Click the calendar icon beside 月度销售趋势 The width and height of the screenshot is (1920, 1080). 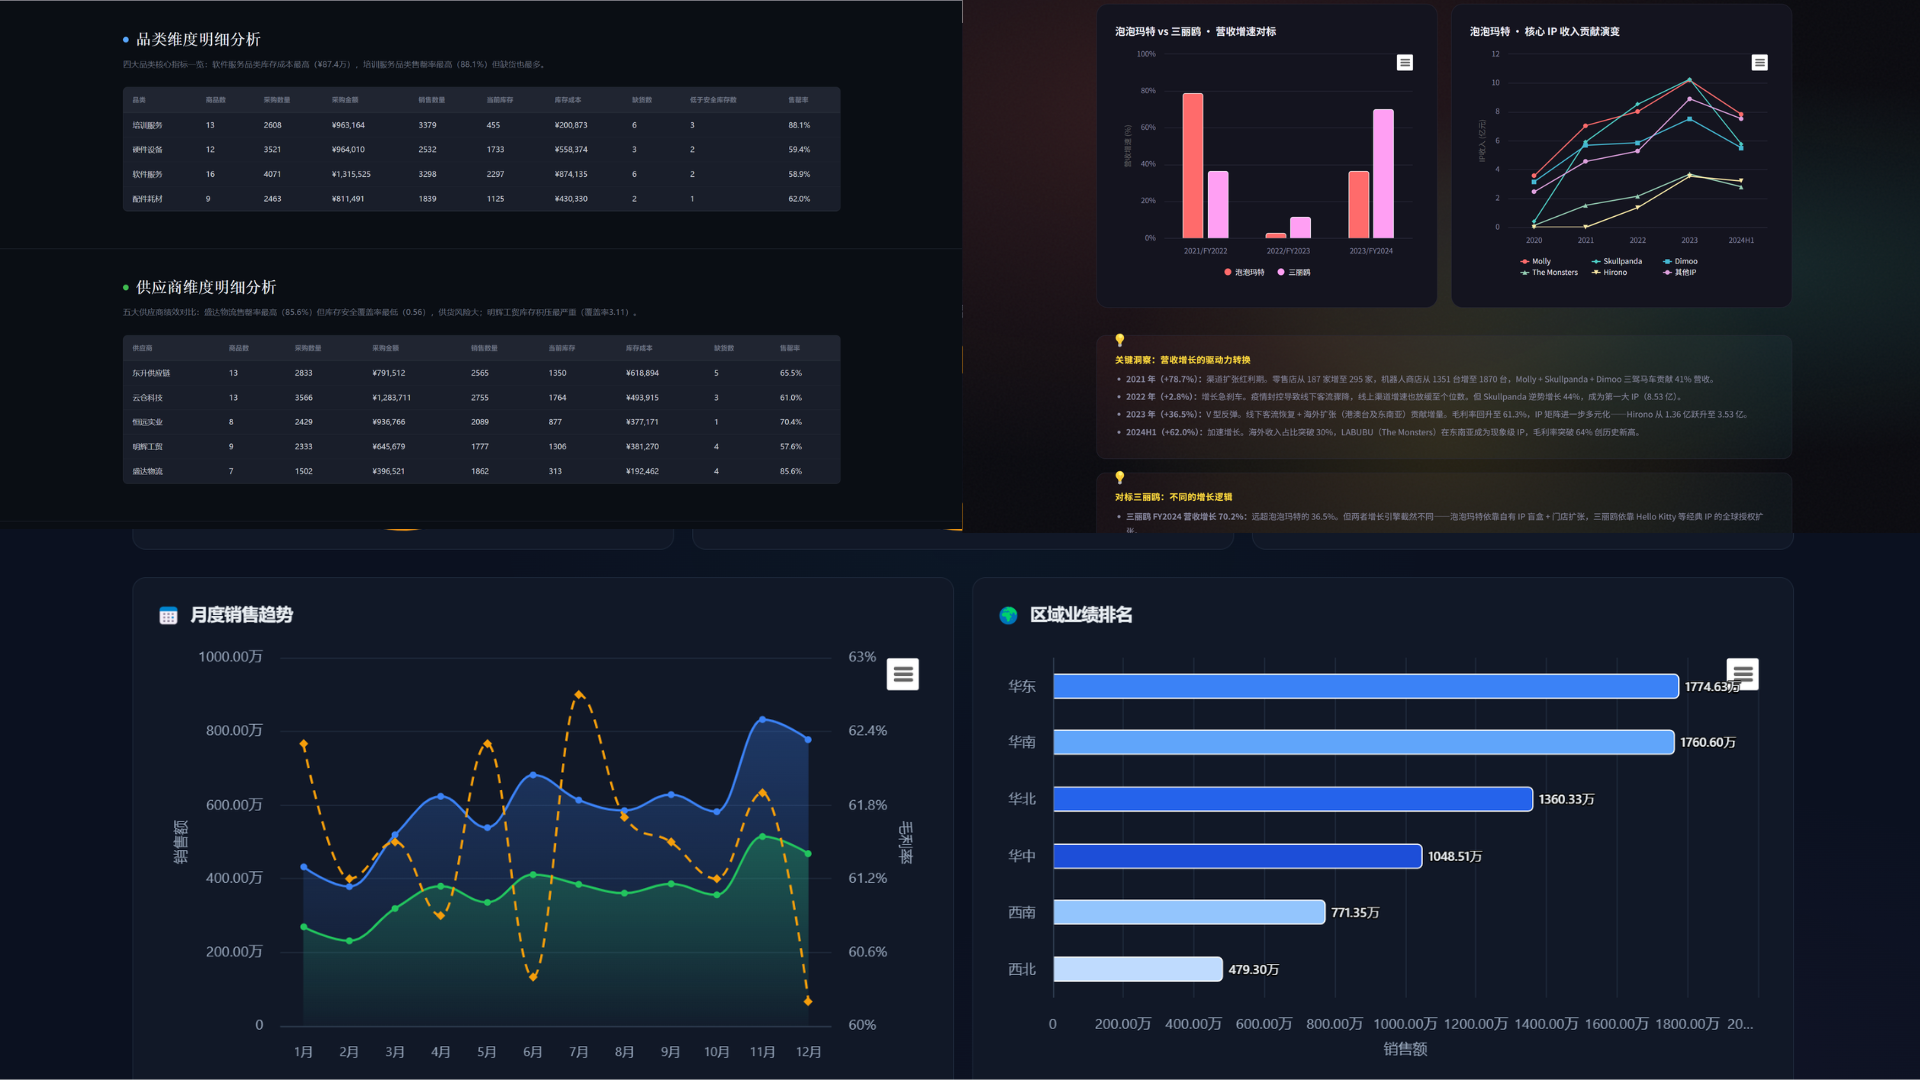[168, 616]
